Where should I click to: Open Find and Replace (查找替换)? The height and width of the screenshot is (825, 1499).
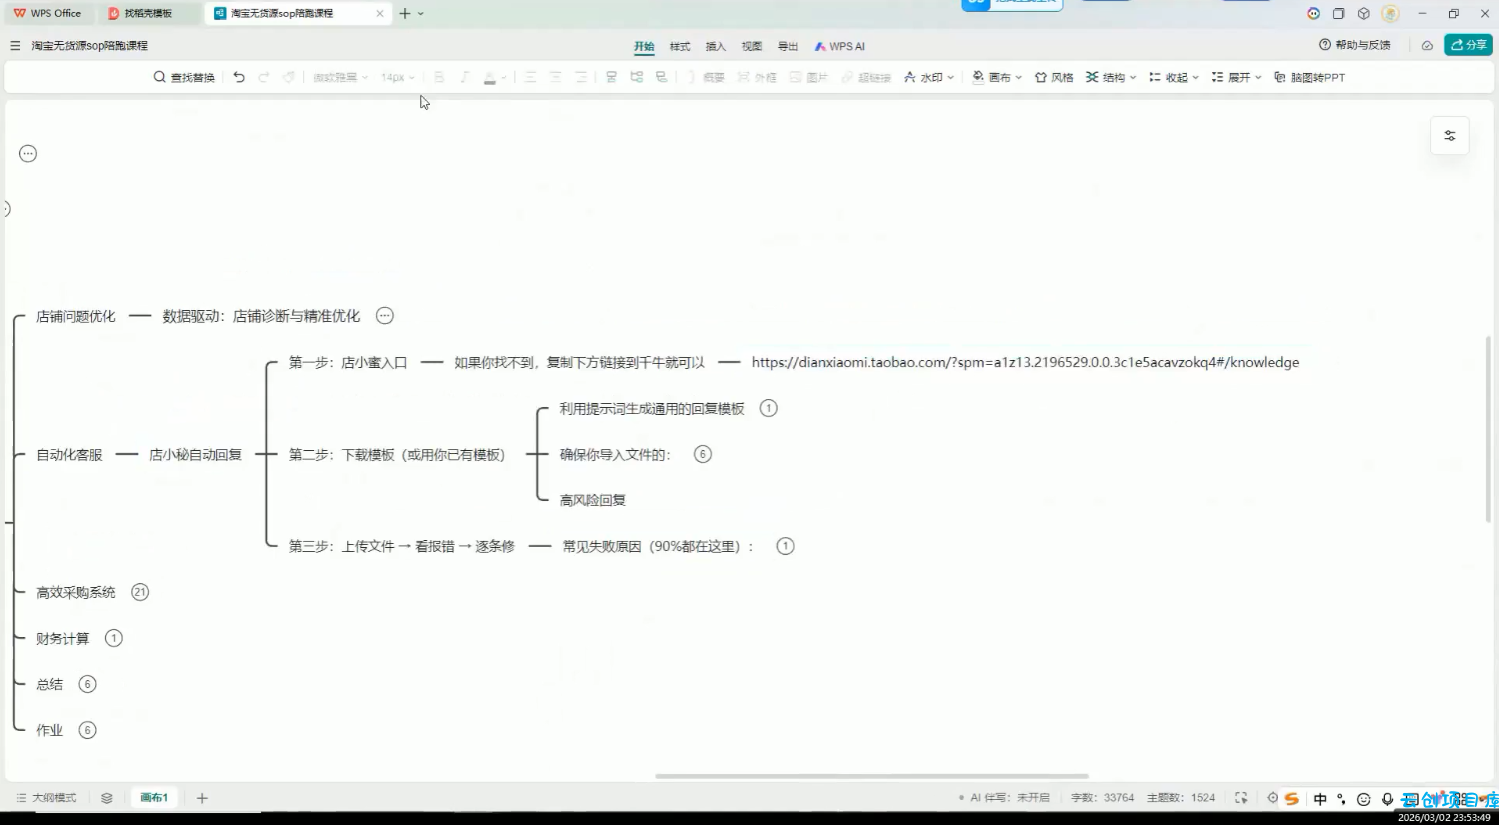tap(184, 77)
